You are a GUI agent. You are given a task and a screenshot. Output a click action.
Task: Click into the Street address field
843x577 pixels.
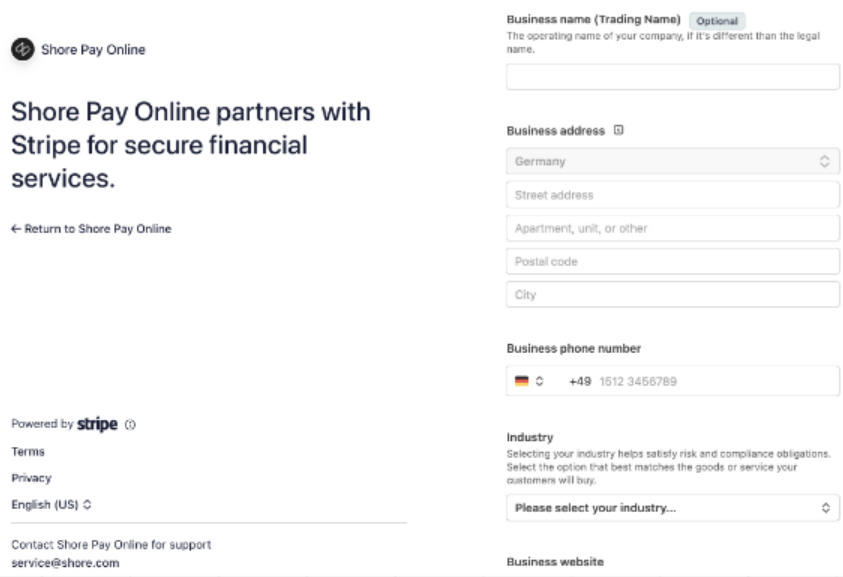[672, 195]
